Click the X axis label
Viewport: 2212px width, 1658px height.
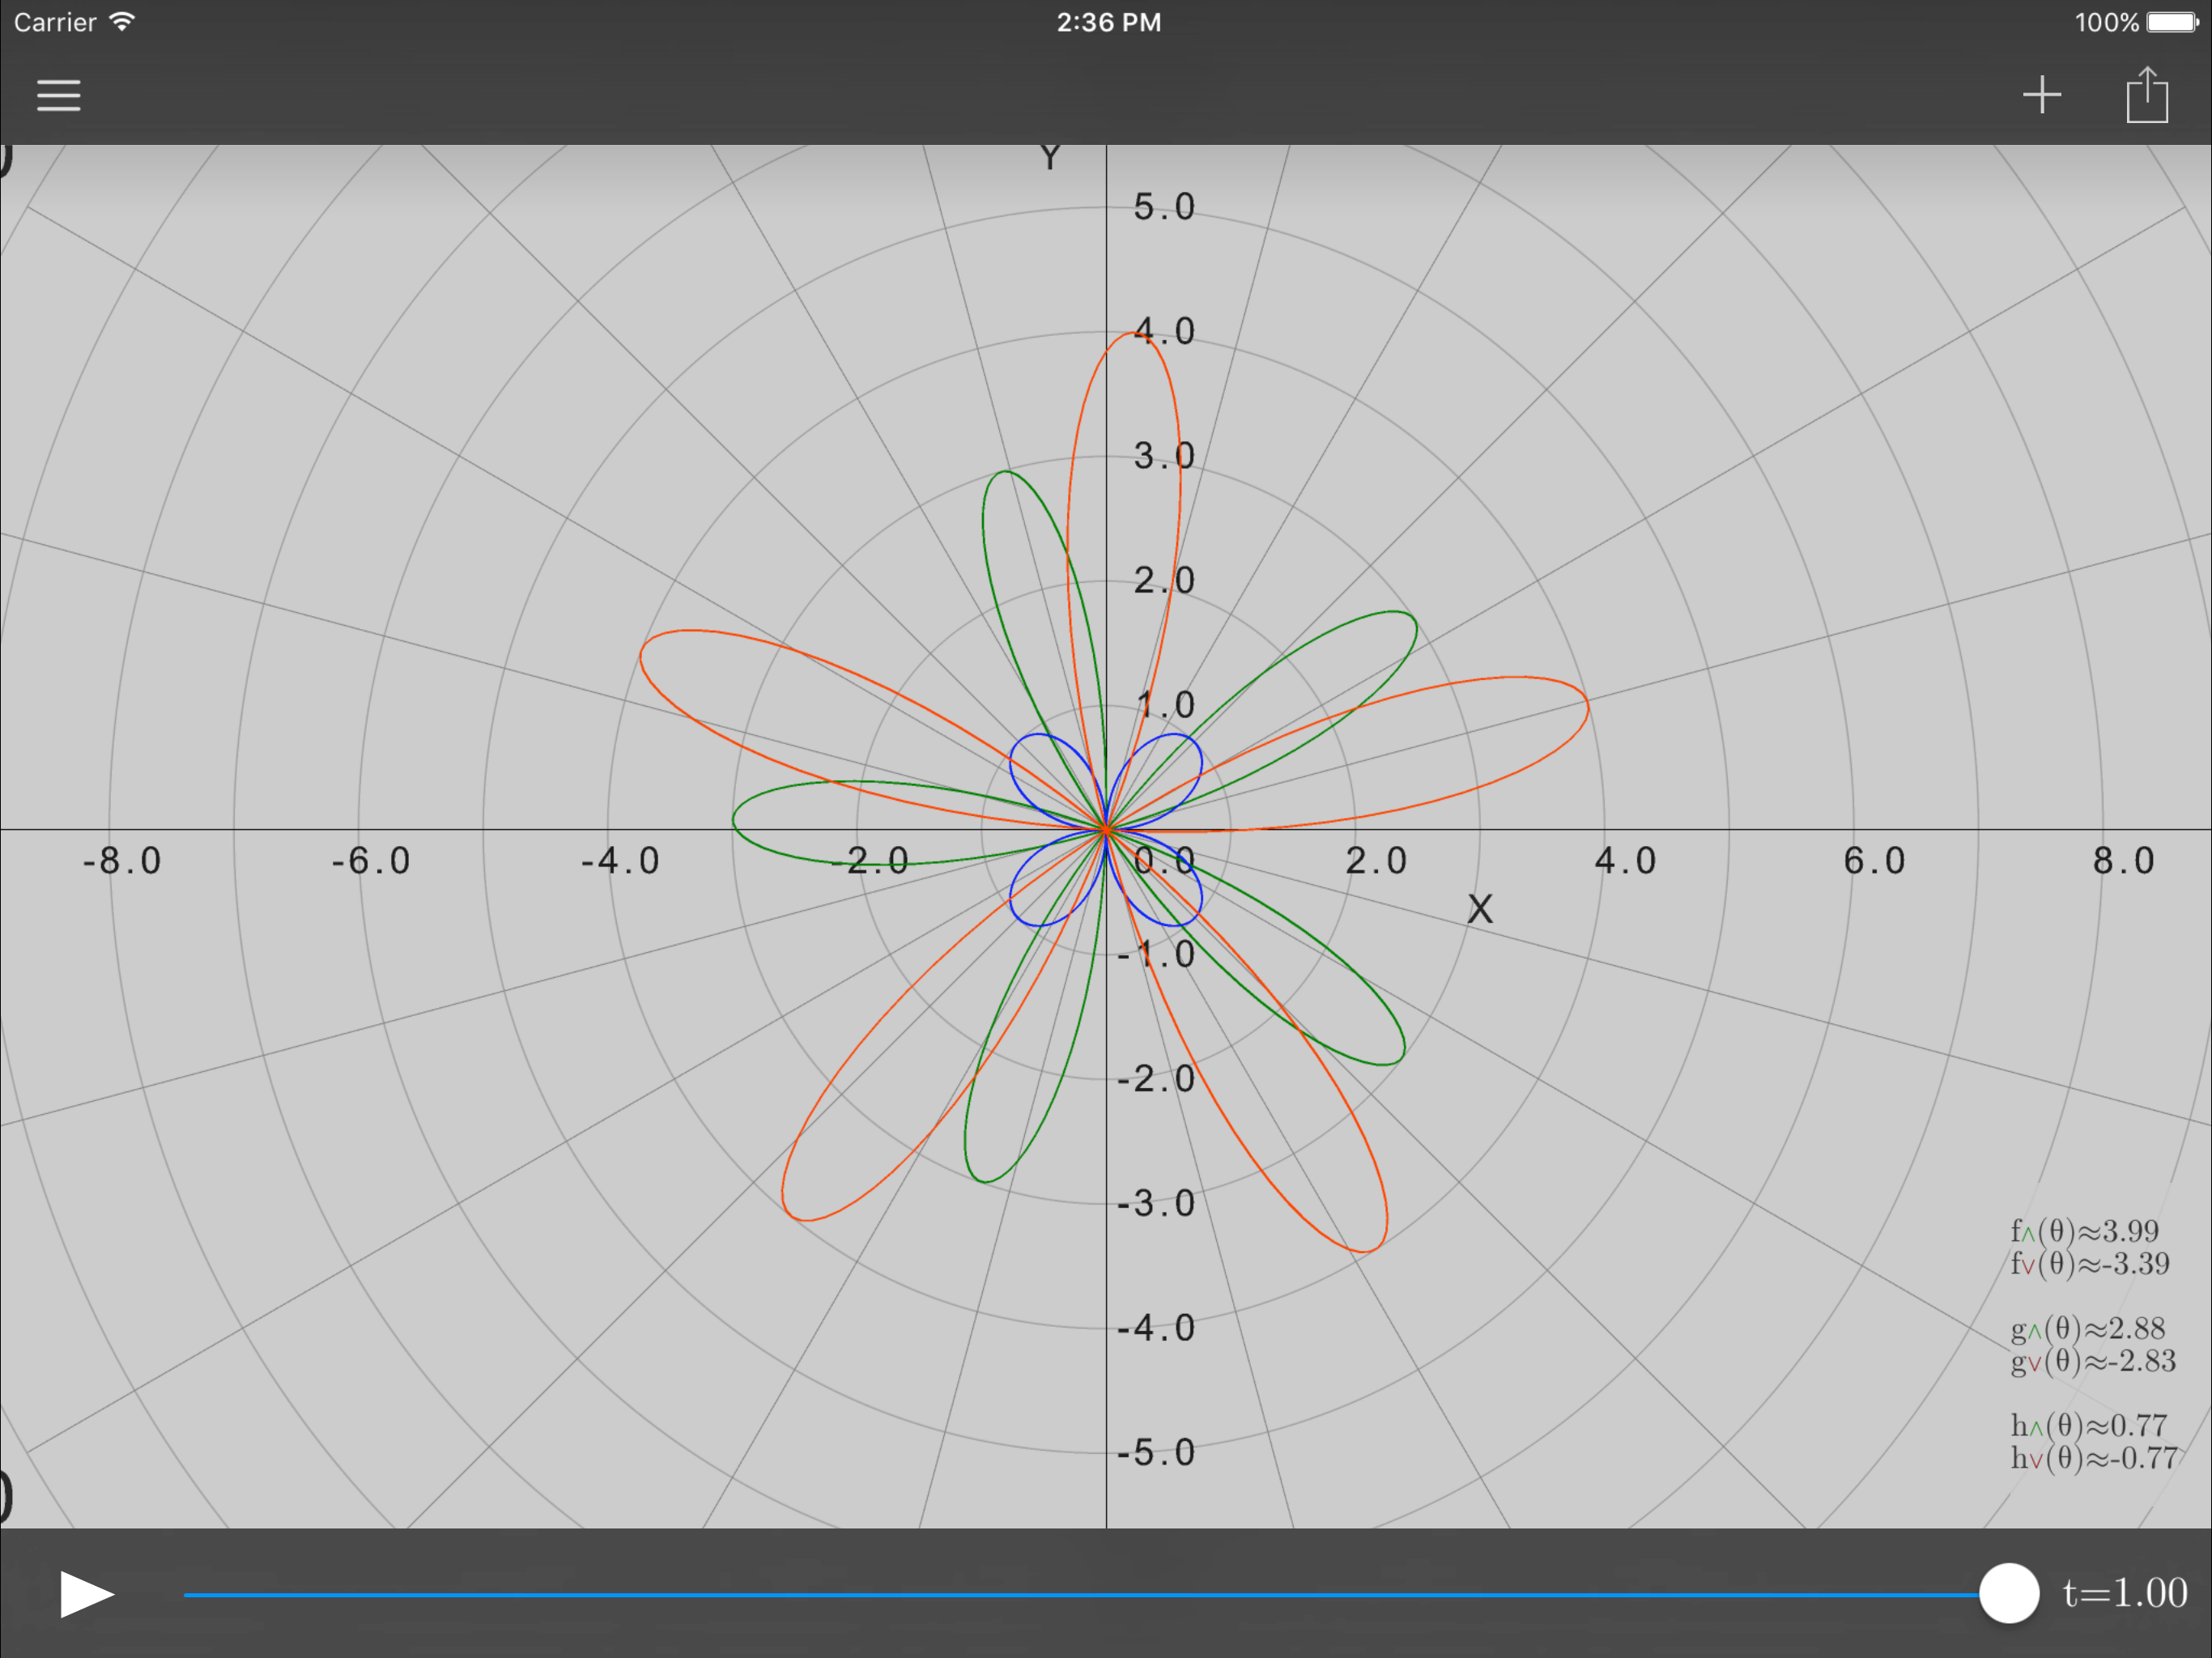[1479, 909]
